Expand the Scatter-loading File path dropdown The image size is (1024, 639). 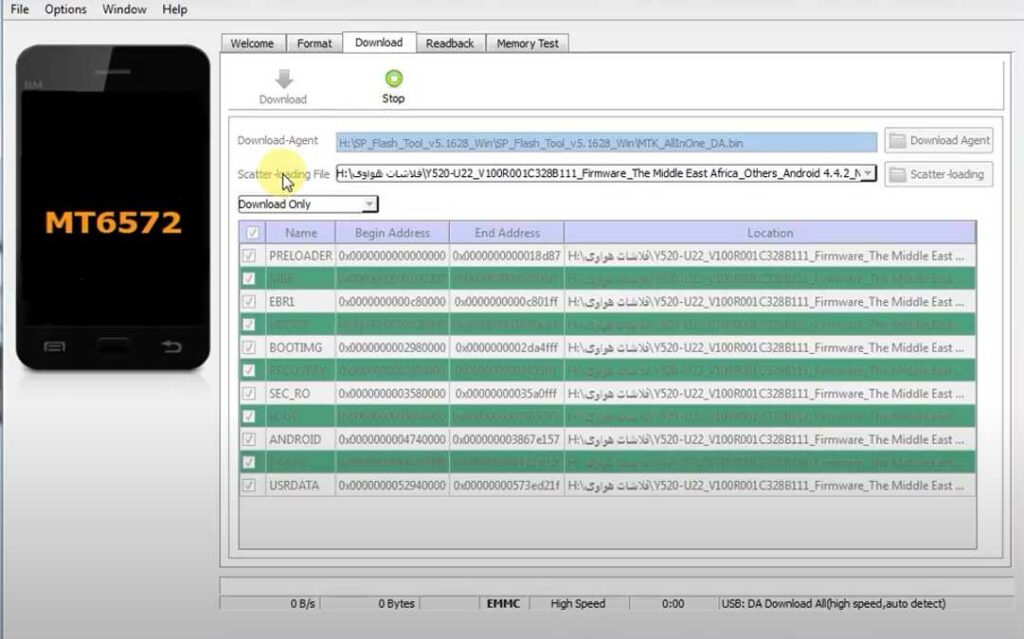point(867,173)
